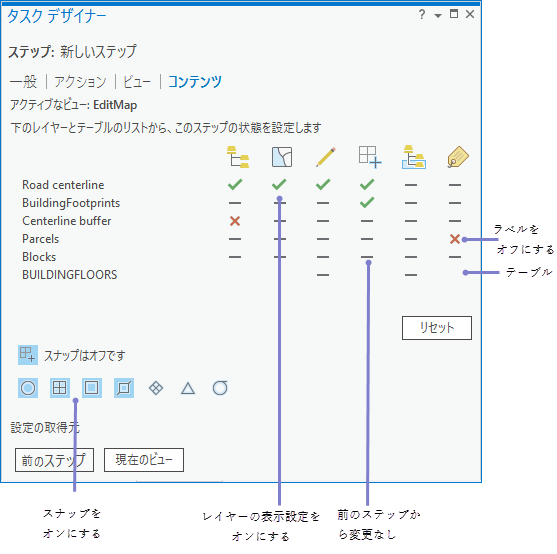Click the selectable layer column header icon

282,157
